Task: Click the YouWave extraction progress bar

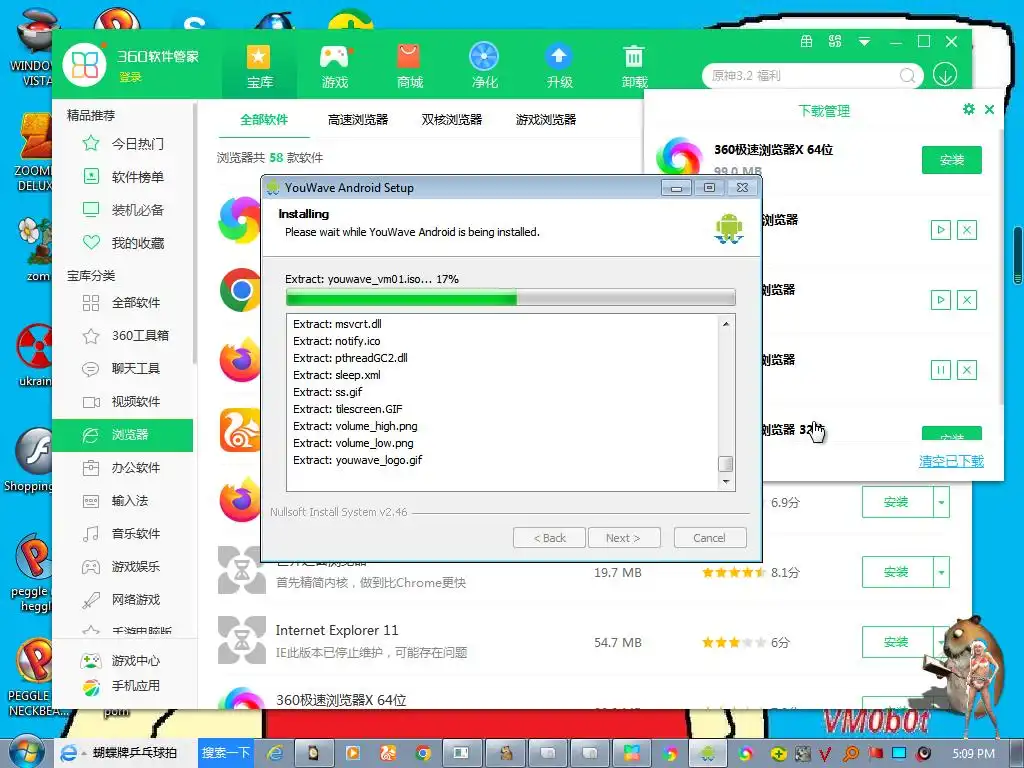Action: [511, 298]
